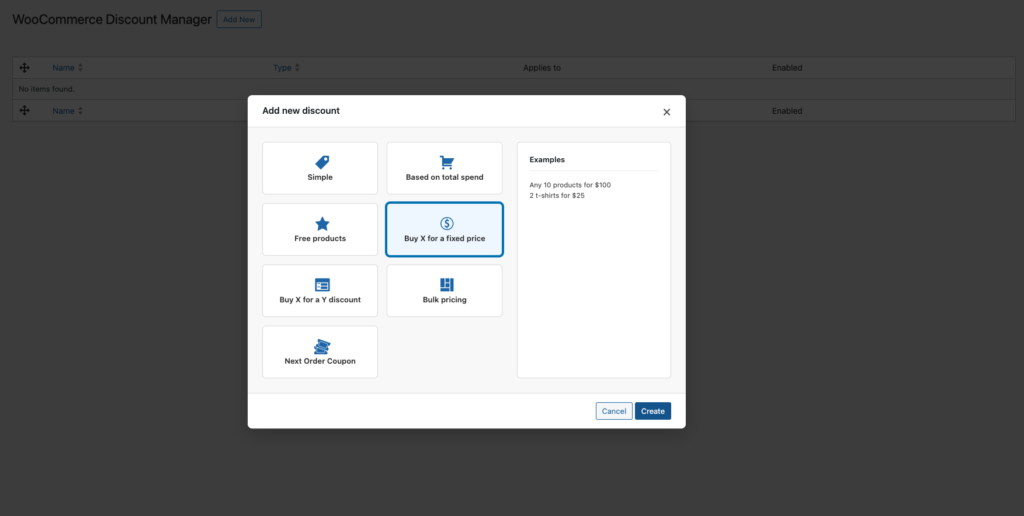Viewport: 1024px width, 516px height.
Task: Click the dollar icon for fixed price
Action: 447,224
